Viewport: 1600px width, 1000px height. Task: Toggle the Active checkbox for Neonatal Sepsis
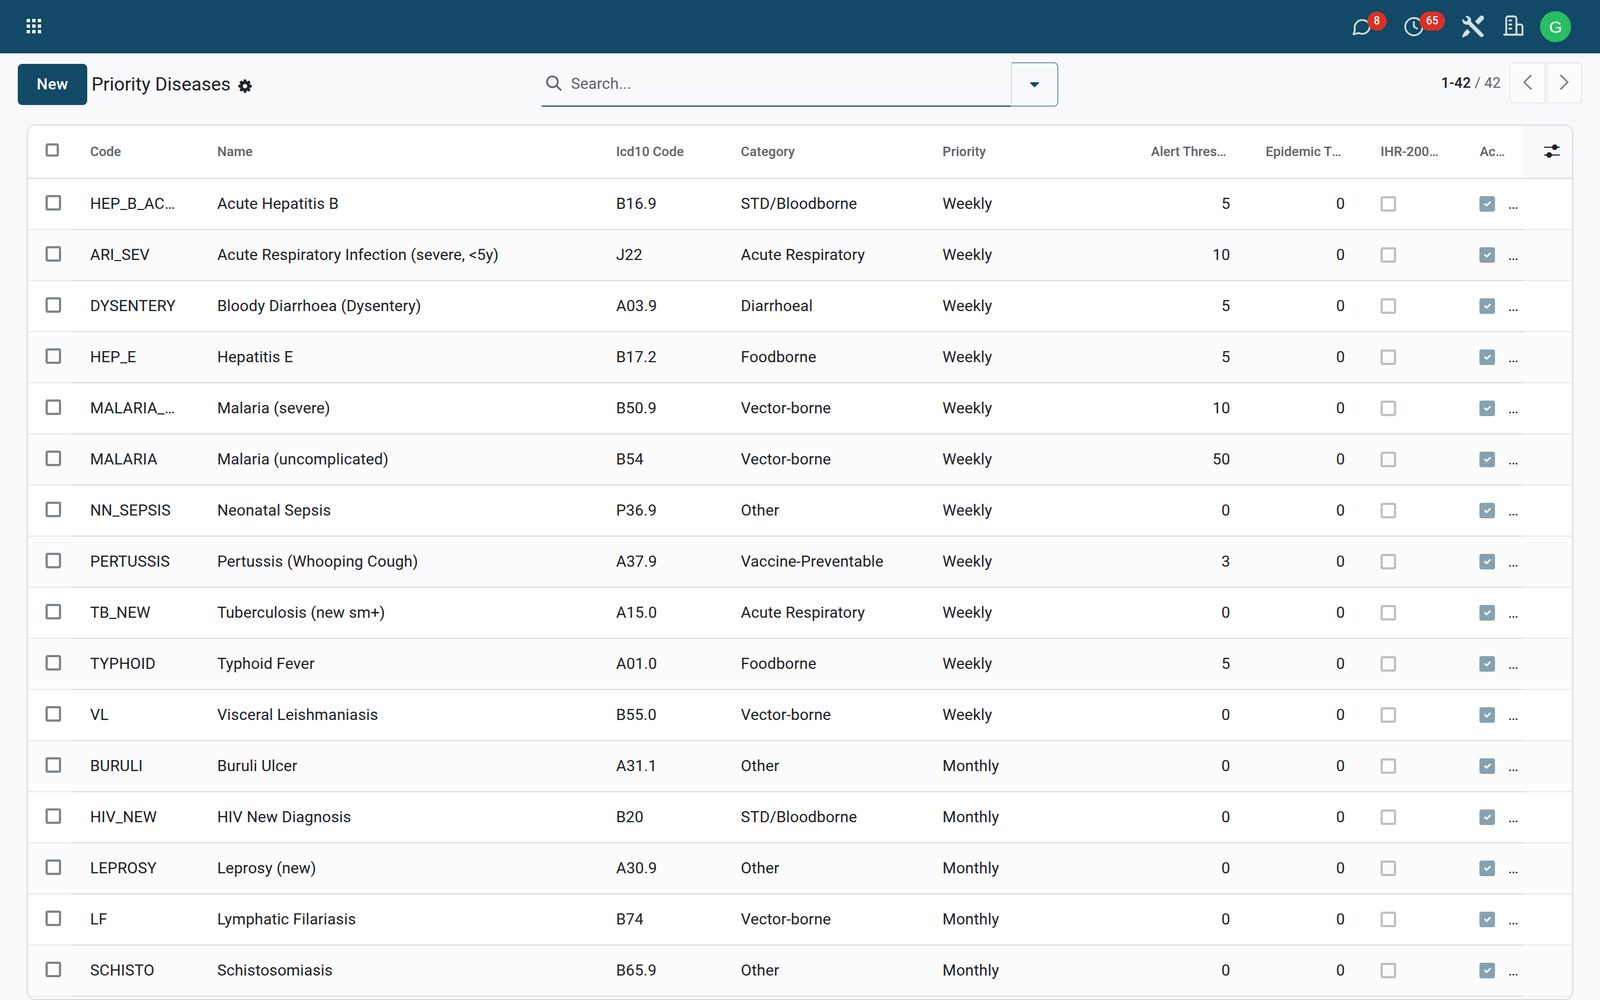pos(1487,511)
